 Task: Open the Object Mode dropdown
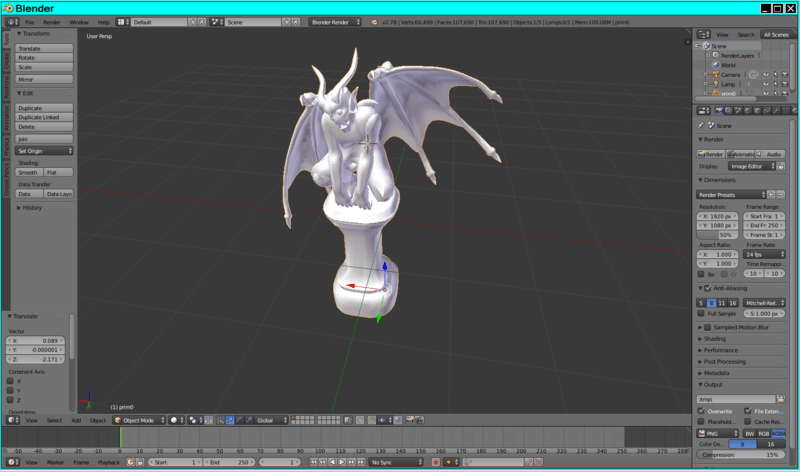pyautogui.click(x=138, y=420)
